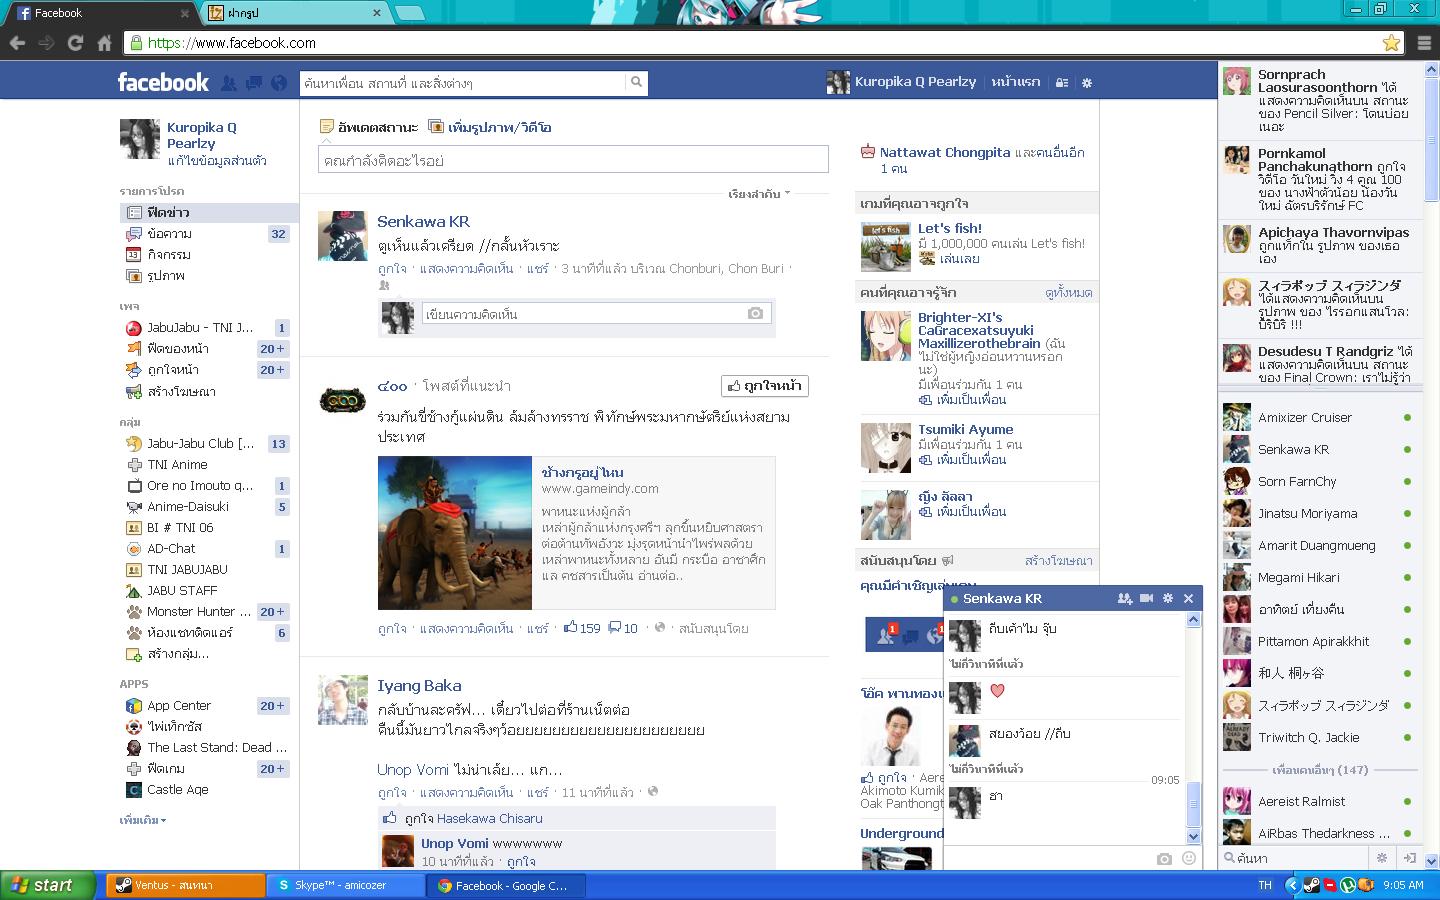Click the Chrome home icon
The image size is (1440, 900).
(x=104, y=43)
